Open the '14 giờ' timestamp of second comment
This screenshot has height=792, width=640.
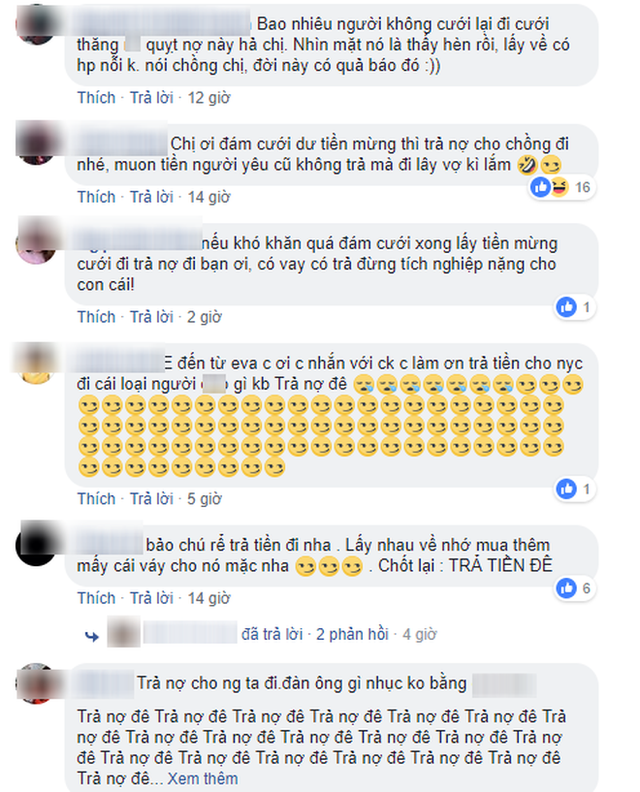coord(209,197)
